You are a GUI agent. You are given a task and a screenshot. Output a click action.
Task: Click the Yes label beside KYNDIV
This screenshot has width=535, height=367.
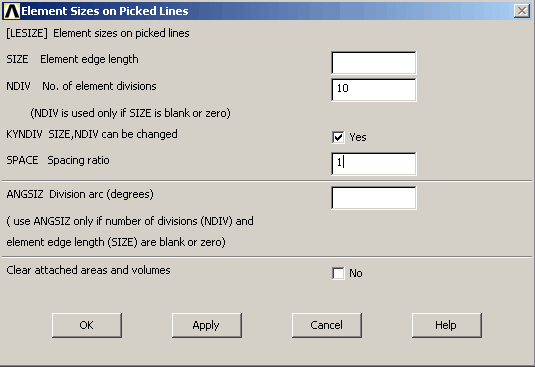(x=358, y=137)
